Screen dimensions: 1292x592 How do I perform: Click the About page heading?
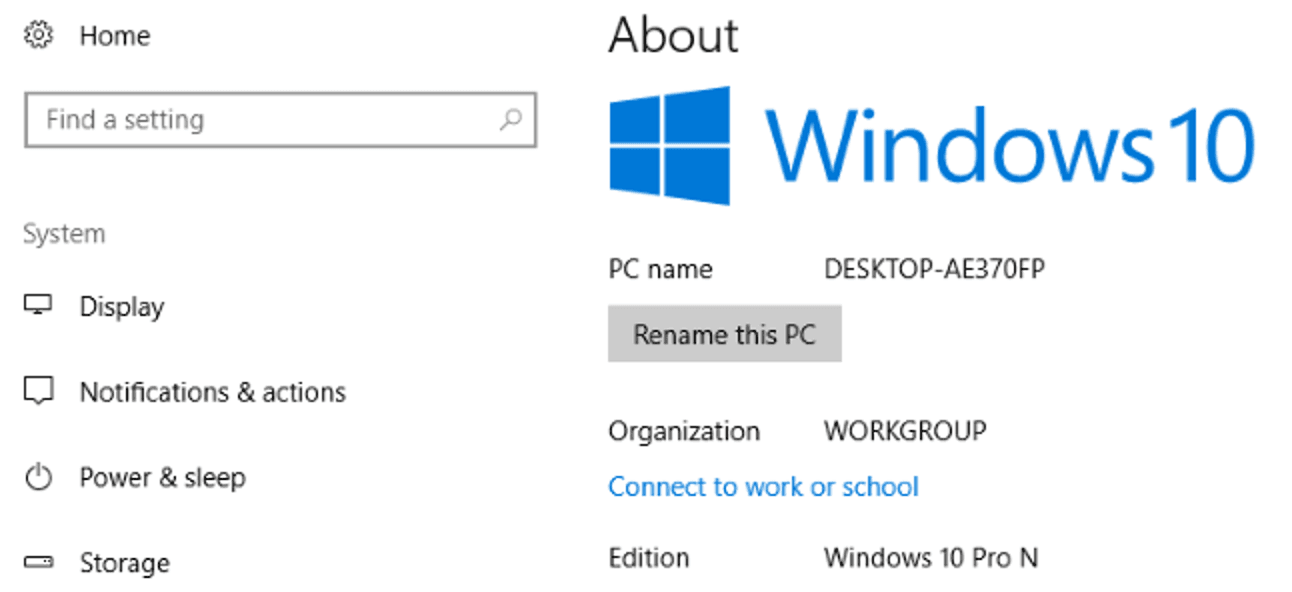tap(673, 35)
